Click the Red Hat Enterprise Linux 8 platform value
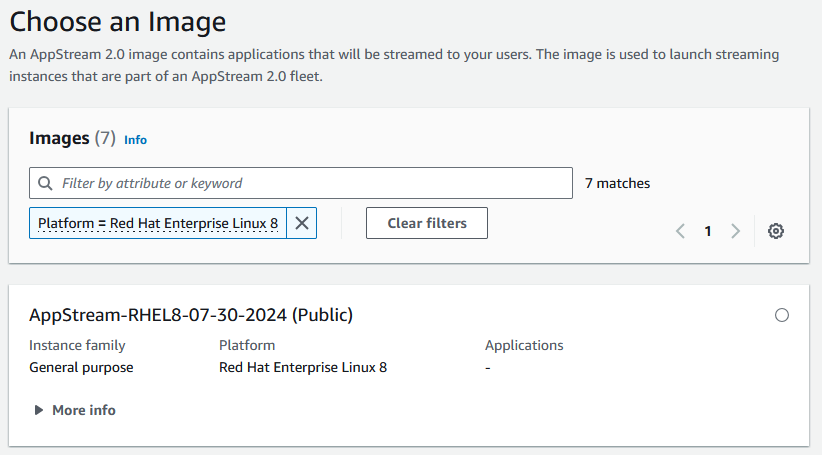The width and height of the screenshot is (822, 455). tap(303, 367)
